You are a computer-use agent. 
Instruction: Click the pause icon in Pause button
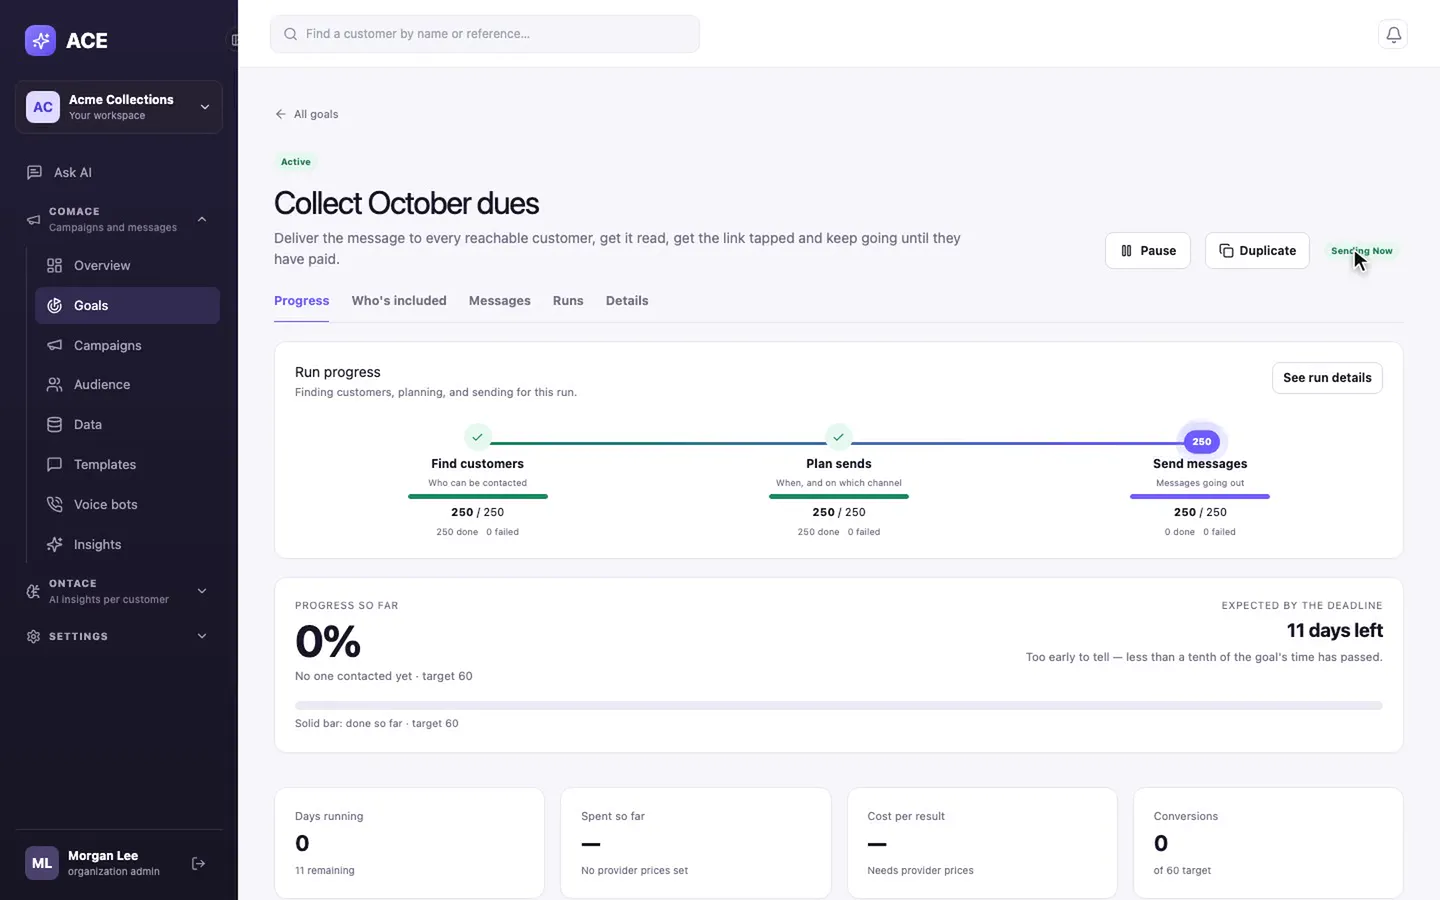point(1126,251)
